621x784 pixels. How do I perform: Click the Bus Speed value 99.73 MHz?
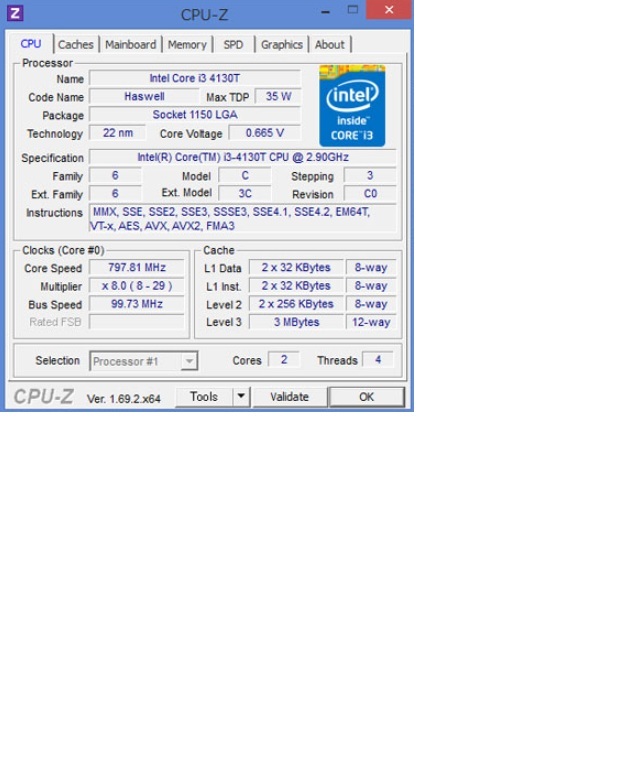pos(136,304)
